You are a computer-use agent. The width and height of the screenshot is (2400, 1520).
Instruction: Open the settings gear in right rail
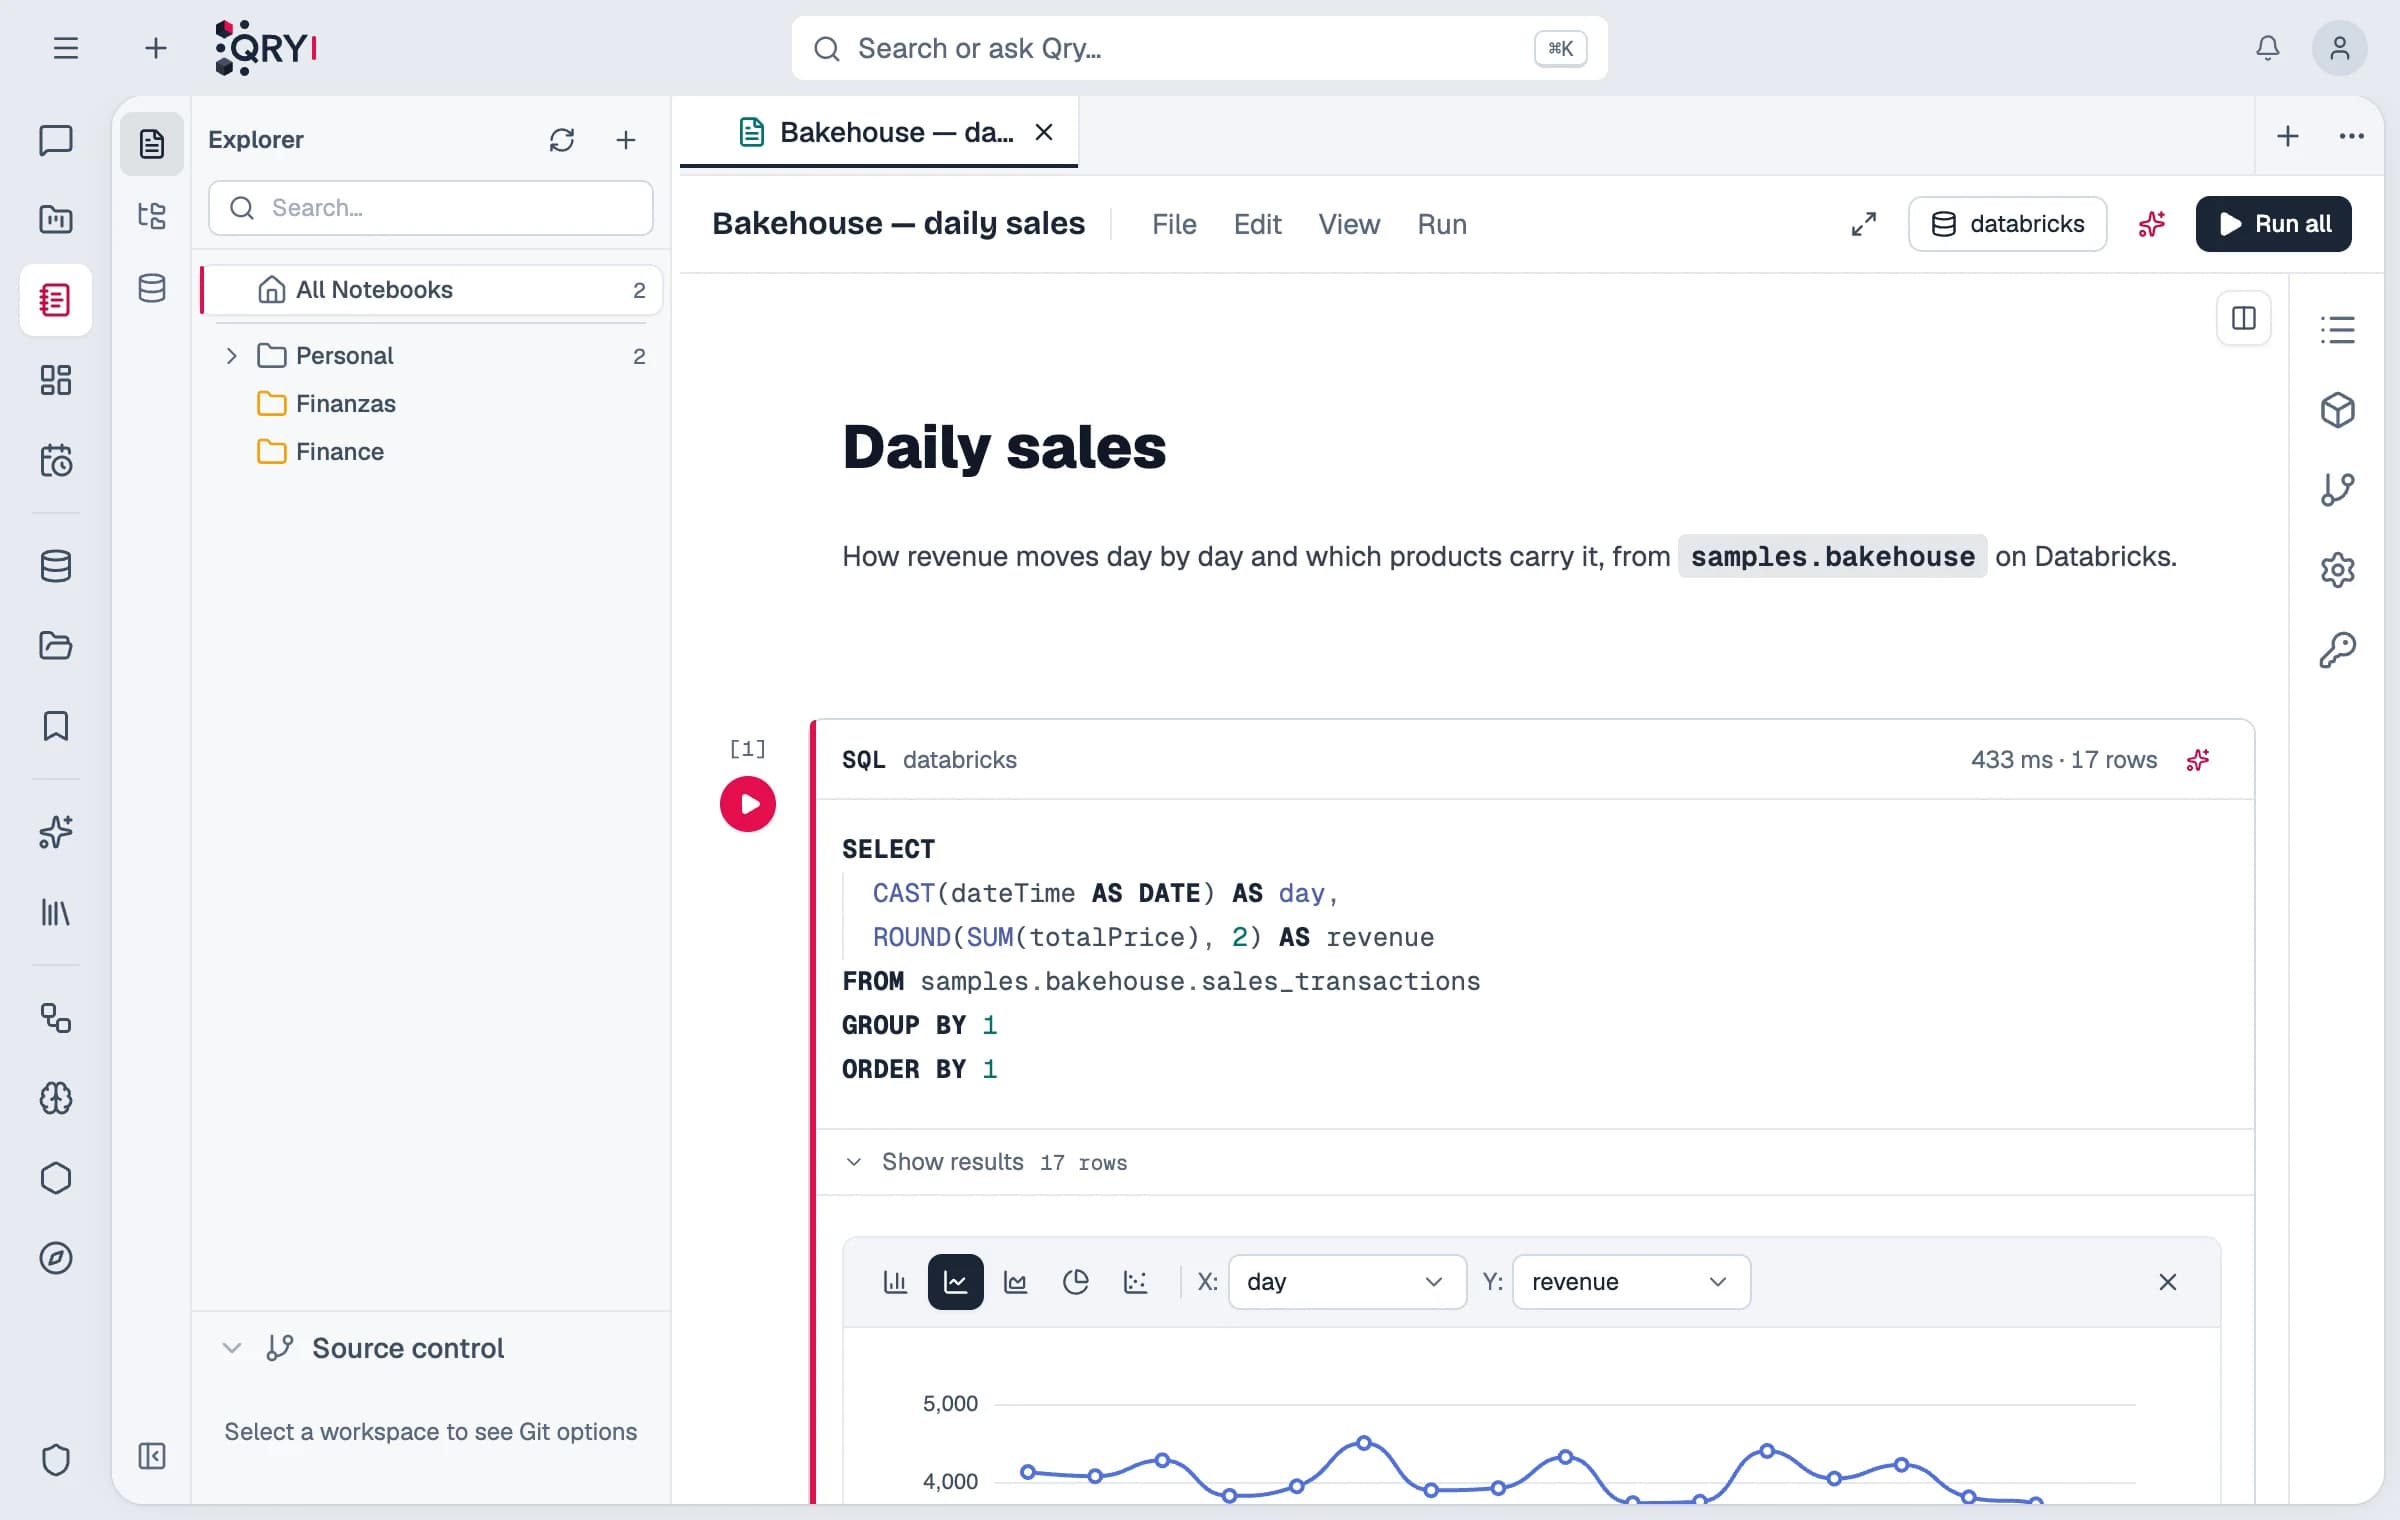pos(2338,570)
